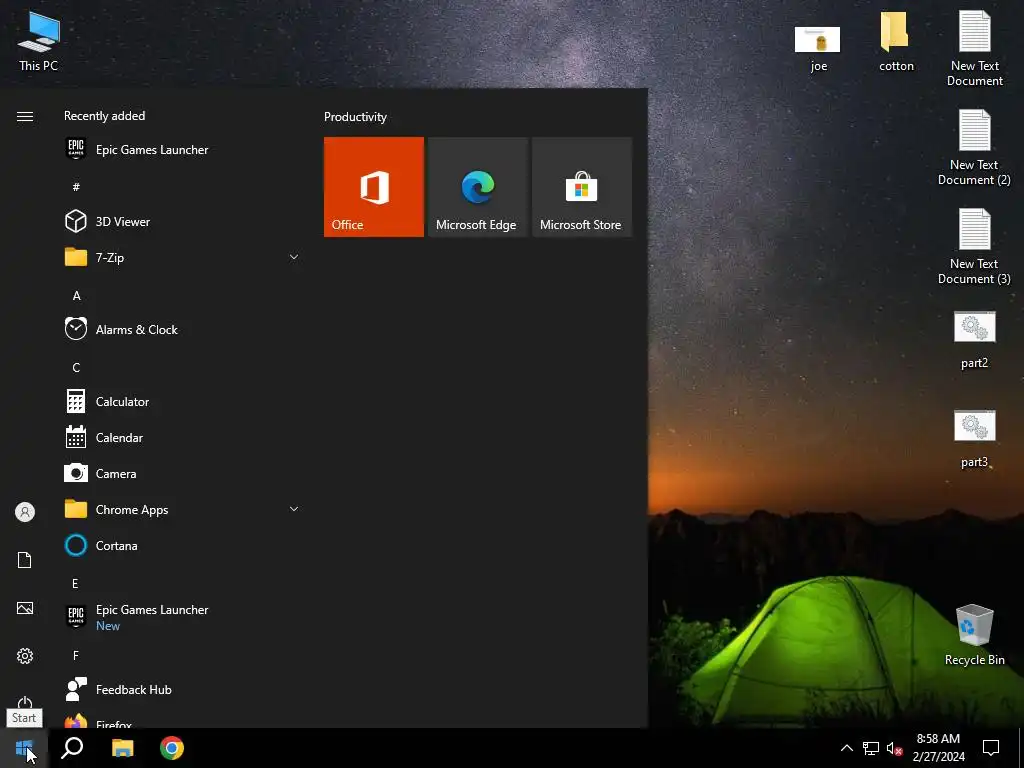Launch Google Chrome from the taskbar

pyautogui.click(x=172, y=748)
